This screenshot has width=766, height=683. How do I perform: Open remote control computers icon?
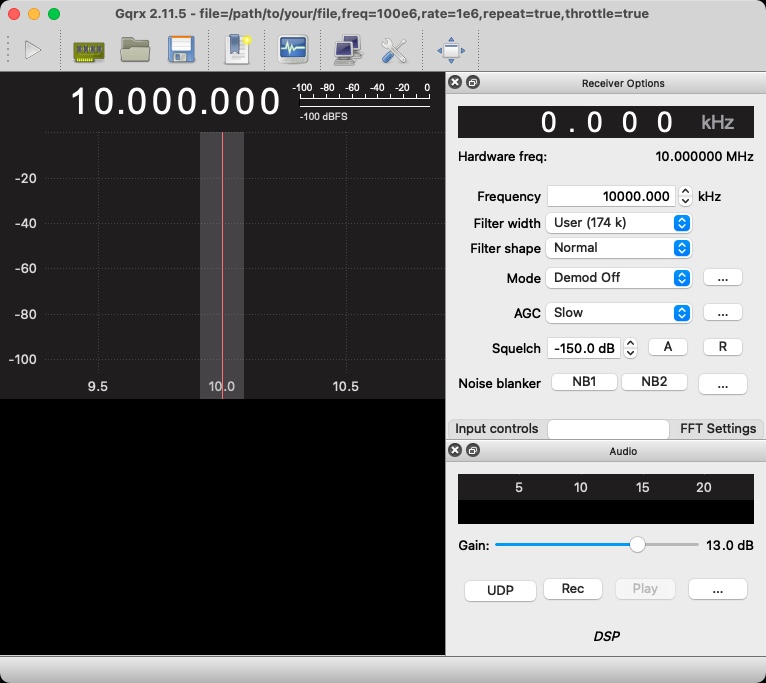pyautogui.click(x=348, y=50)
